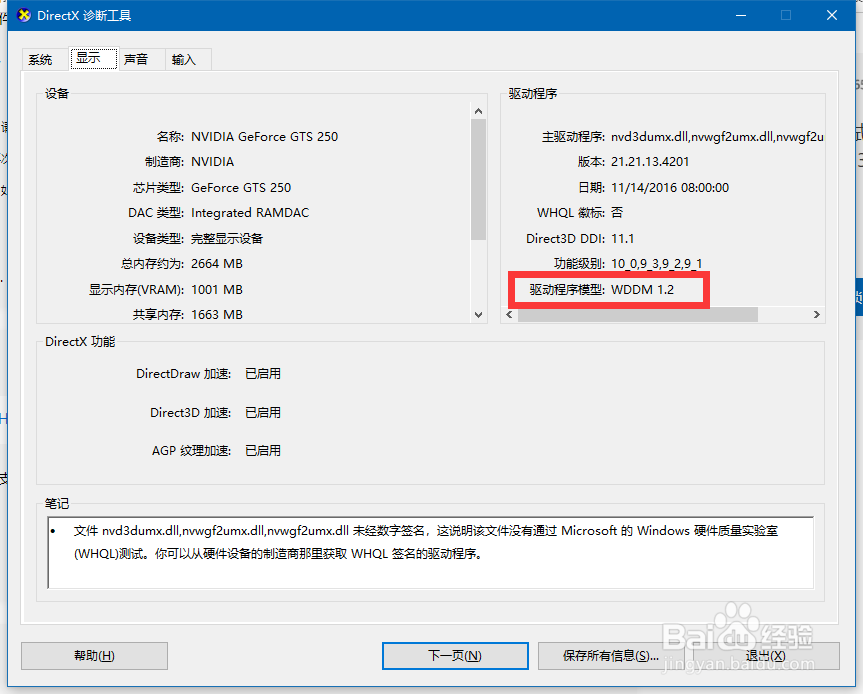Image resolution: width=863 pixels, height=694 pixels.
Task: Close the DirectX 诊断工具 window
Action: (832, 15)
